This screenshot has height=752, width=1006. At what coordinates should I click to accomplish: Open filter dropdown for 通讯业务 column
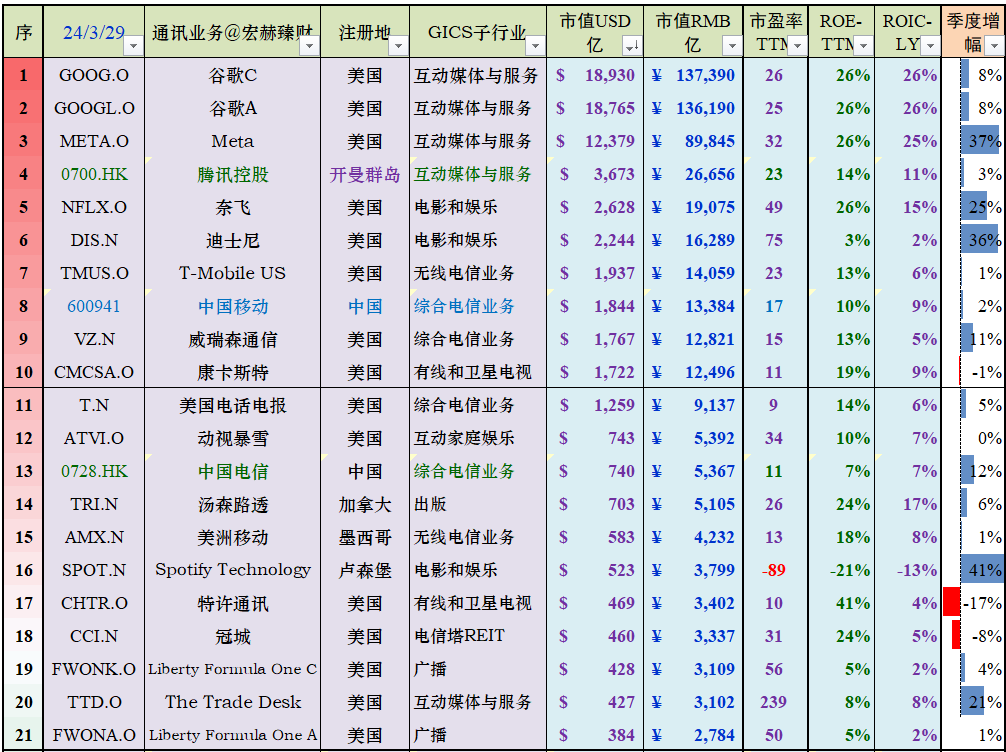tap(310, 46)
